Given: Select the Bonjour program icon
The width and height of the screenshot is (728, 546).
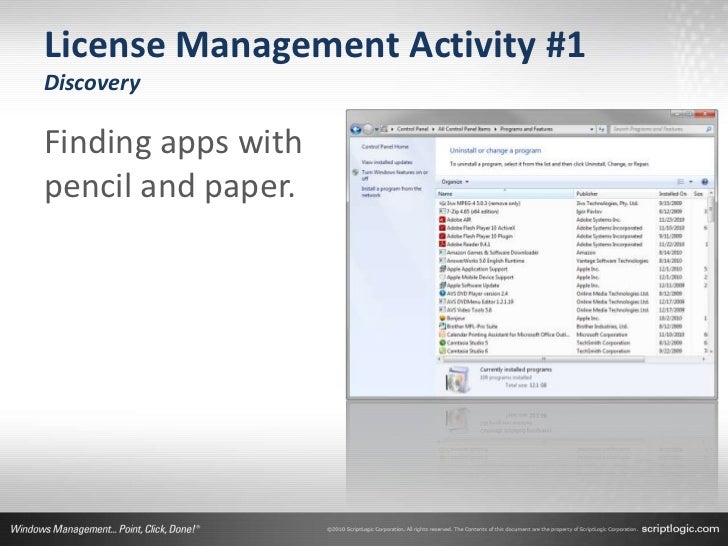Looking at the screenshot, I should coord(442,318).
